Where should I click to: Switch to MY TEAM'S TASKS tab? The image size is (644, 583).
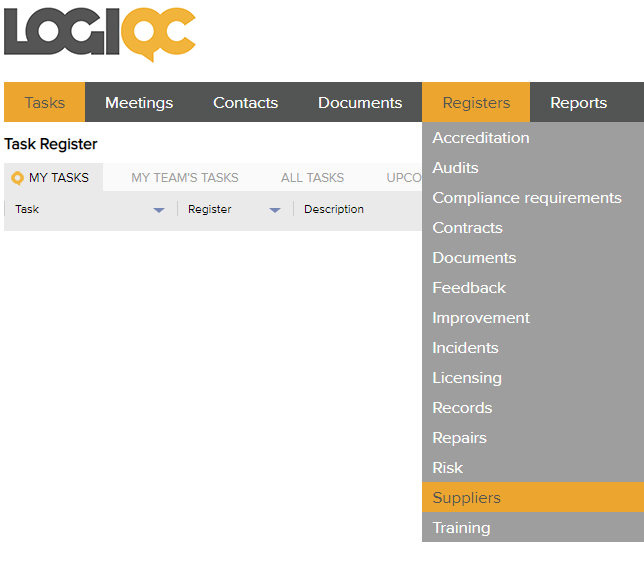[185, 178]
